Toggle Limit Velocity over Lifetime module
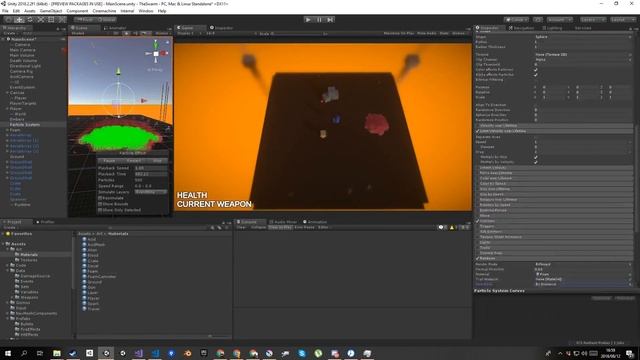This screenshot has height=360, width=640. (x=478, y=131)
